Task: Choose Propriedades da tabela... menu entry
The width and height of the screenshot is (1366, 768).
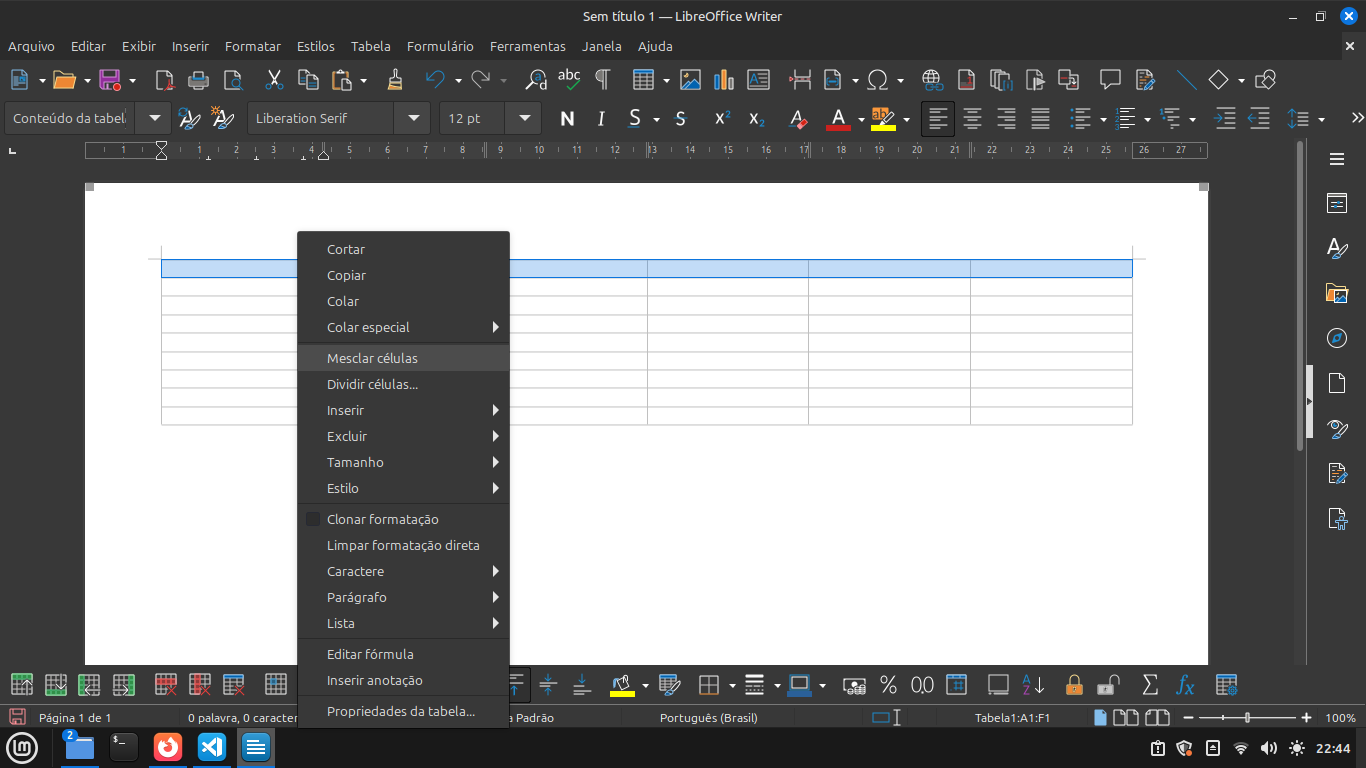Action: pyautogui.click(x=404, y=711)
